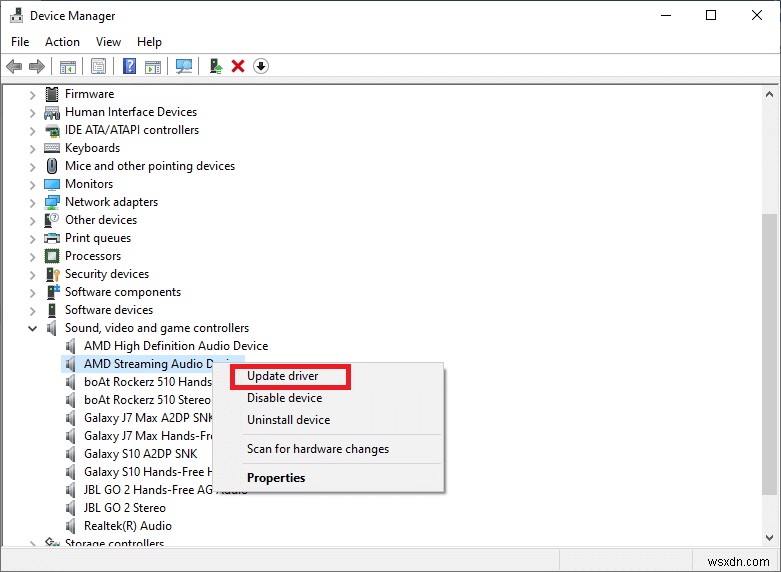
Task: Select Security devices category label
Action: click(107, 274)
